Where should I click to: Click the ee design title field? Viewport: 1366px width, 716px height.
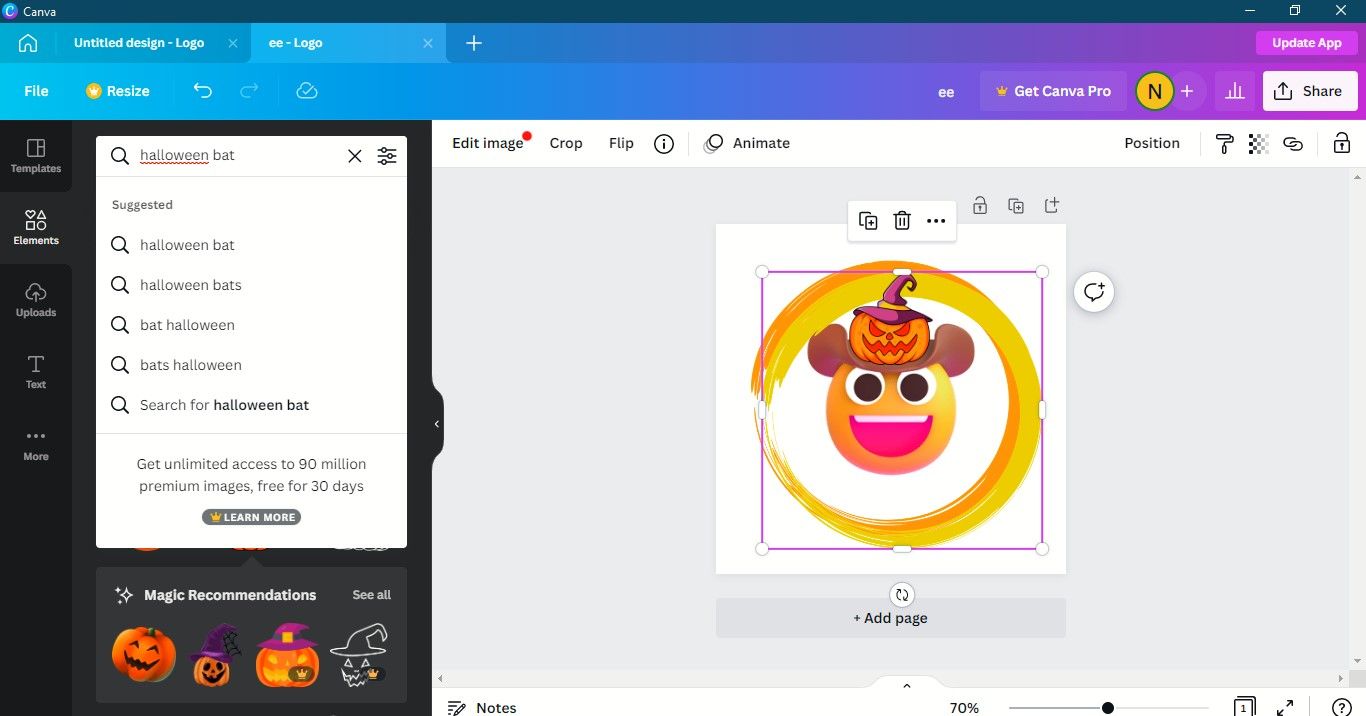tap(946, 92)
